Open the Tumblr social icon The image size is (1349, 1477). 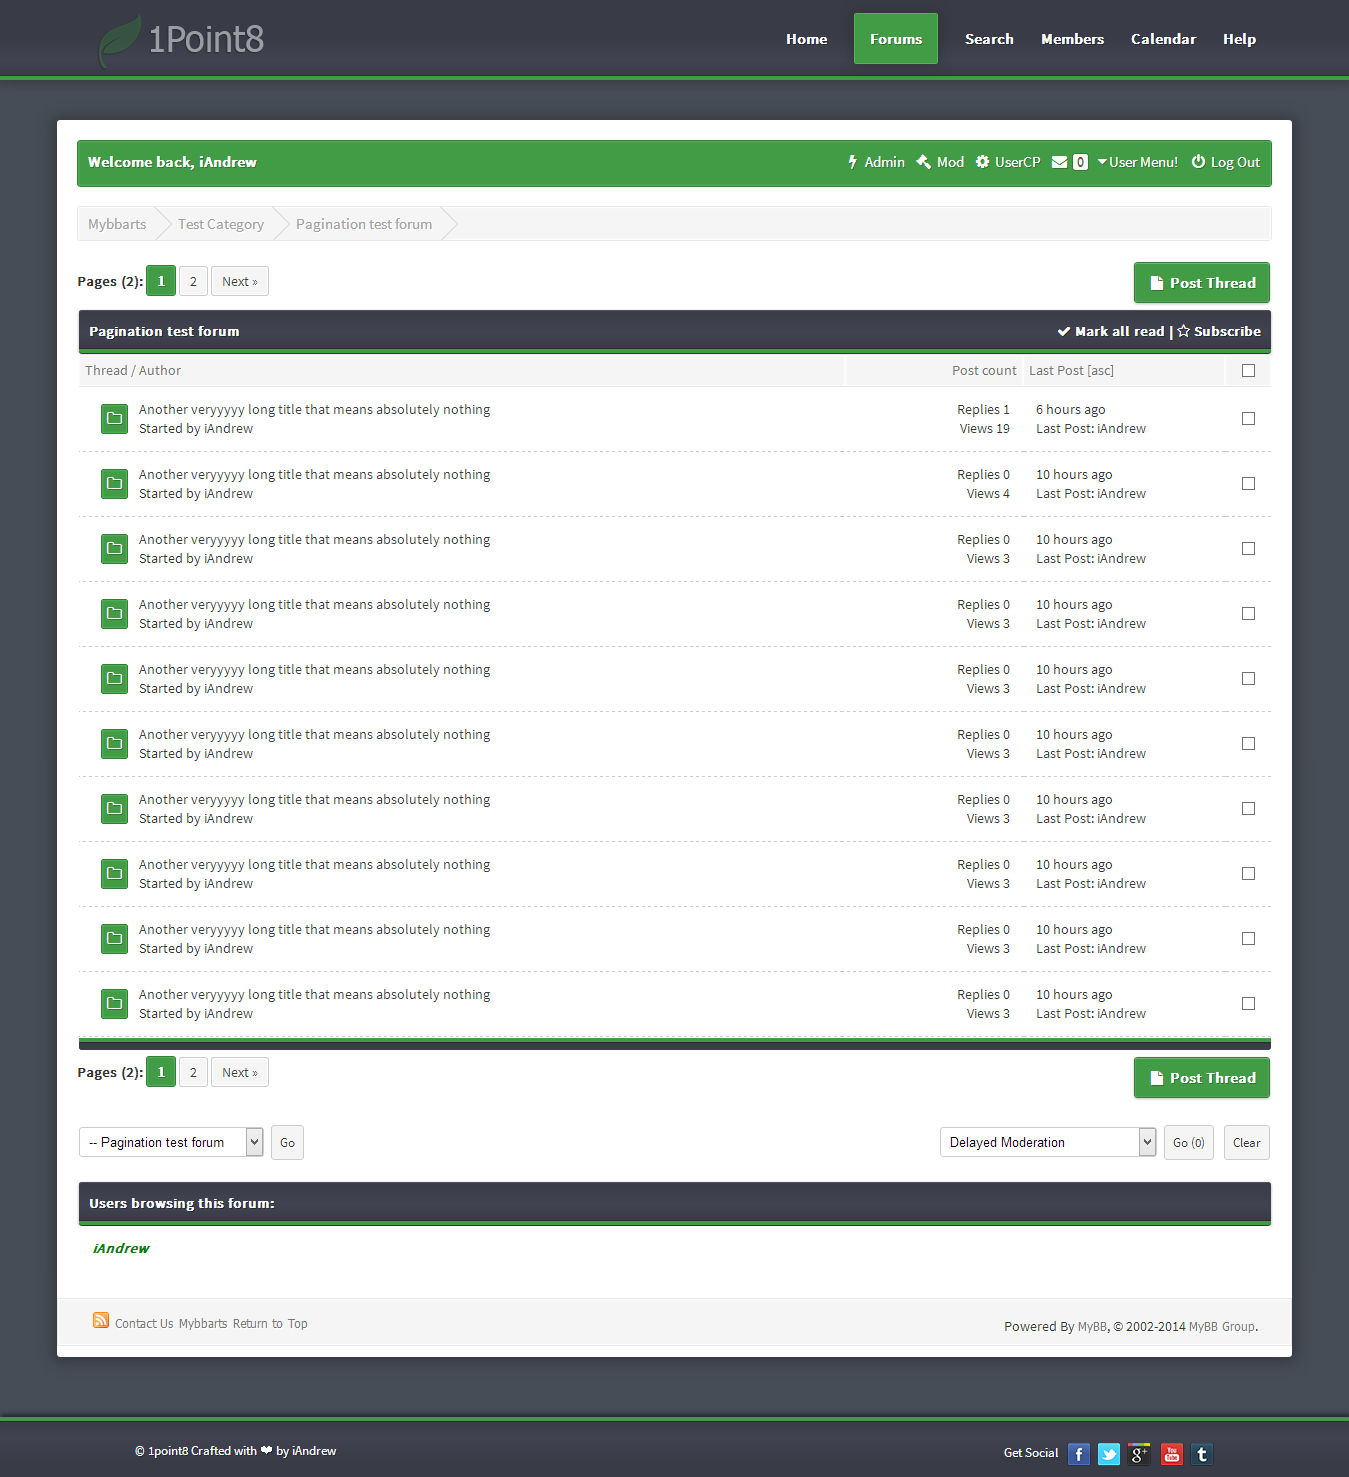pos(1202,1454)
